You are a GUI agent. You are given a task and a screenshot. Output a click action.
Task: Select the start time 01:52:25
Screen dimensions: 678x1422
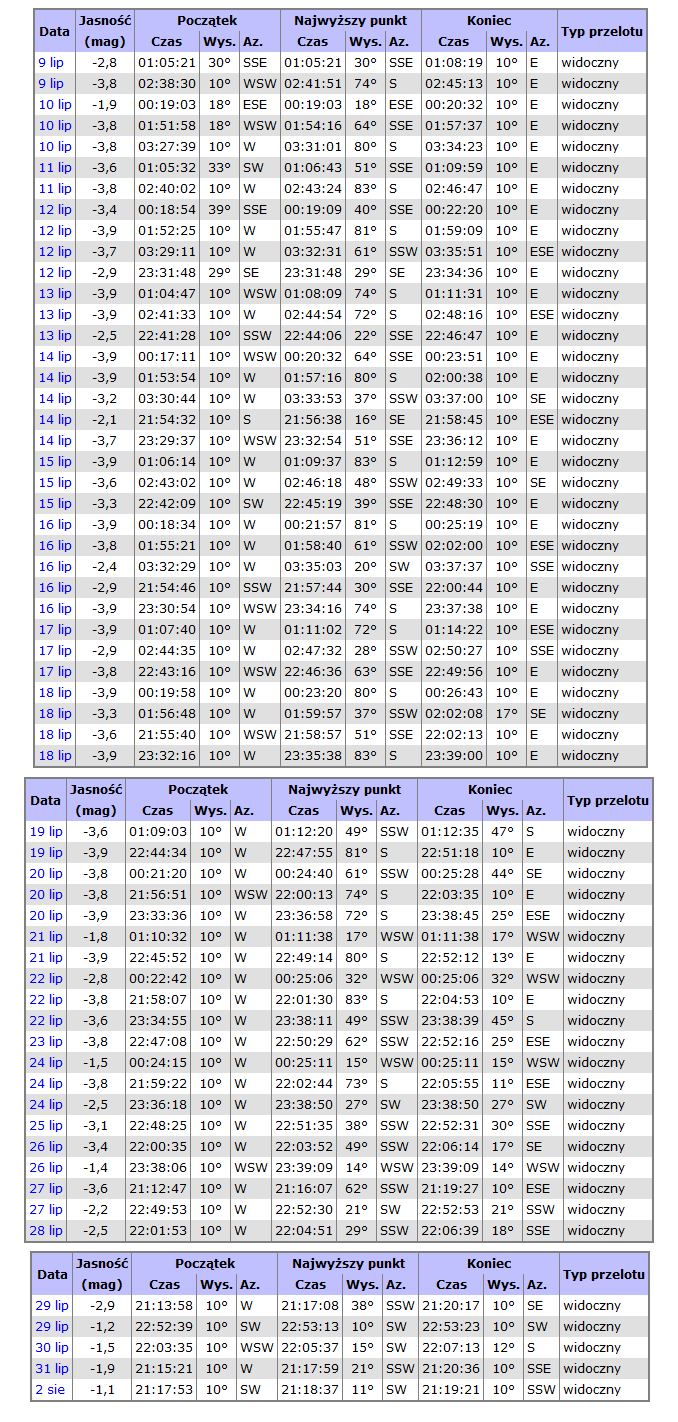pos(167,230)
